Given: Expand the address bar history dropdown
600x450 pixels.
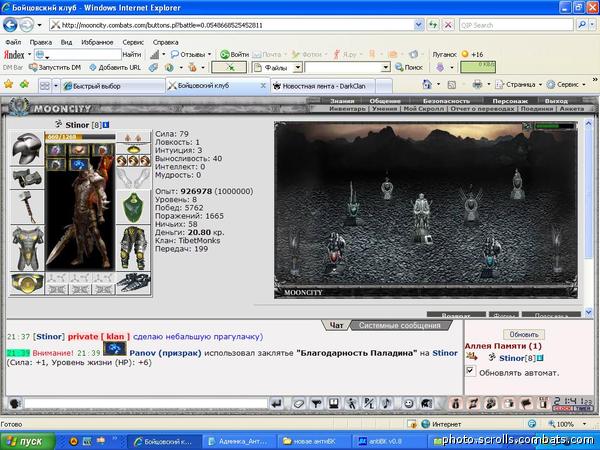Looking at the screenshot, I should tap(419, 25).
